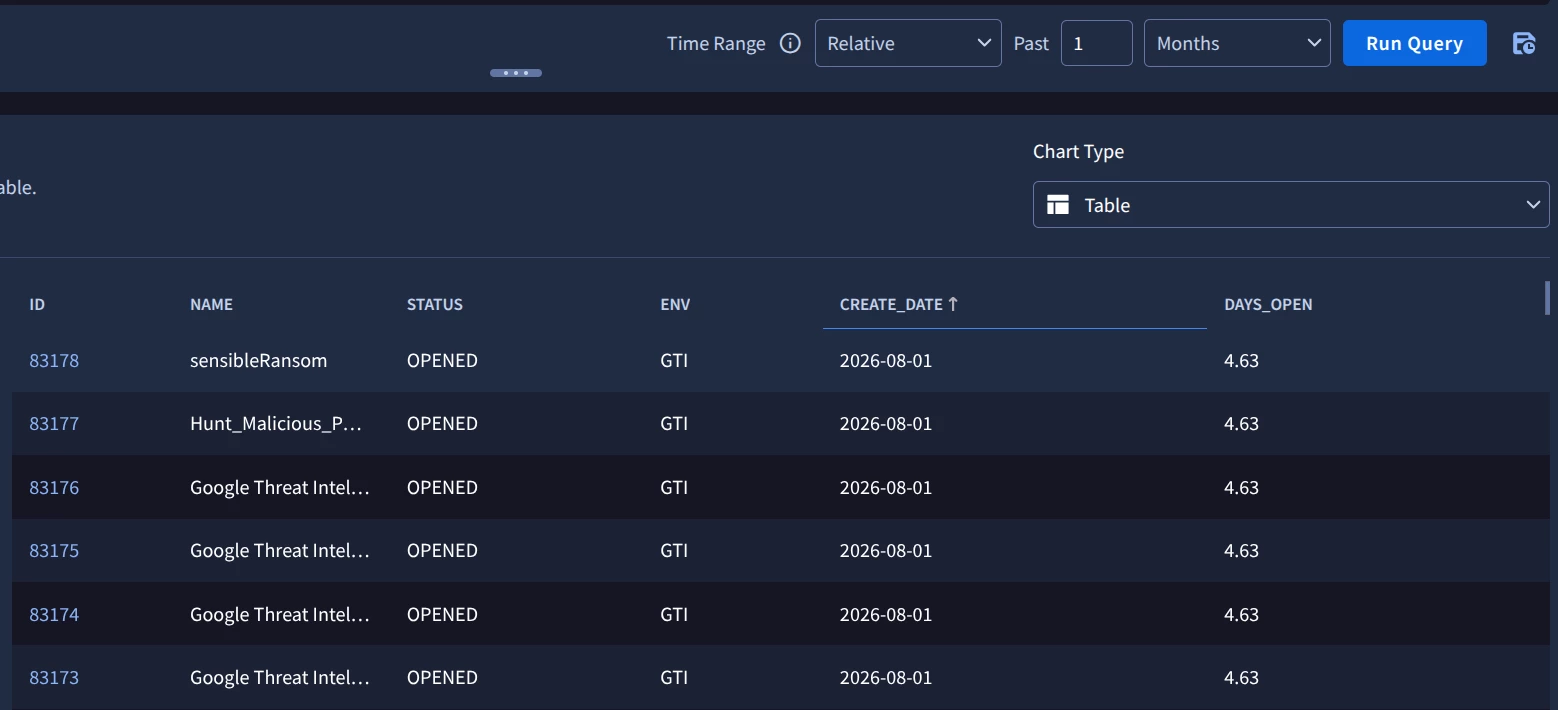Sort by the ID column header
Viewport: 1558px width, 710px height.
[37, 304]
